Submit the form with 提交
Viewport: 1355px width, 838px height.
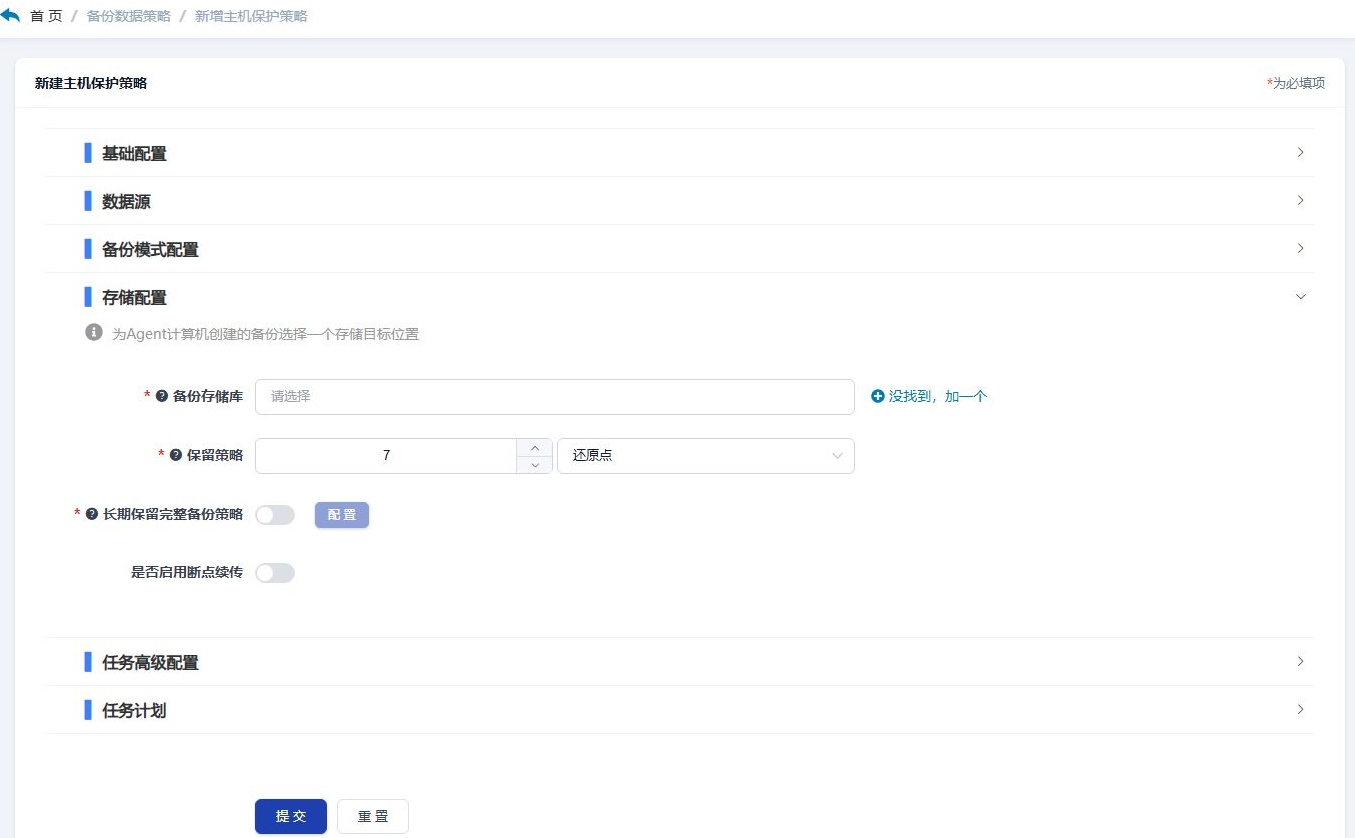point(291,816)
